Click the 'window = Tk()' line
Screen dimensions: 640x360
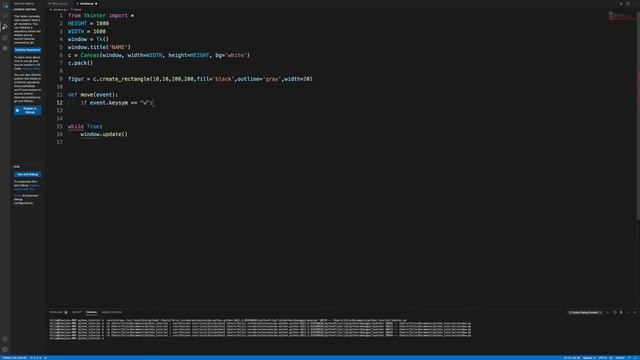coord(88,39)
